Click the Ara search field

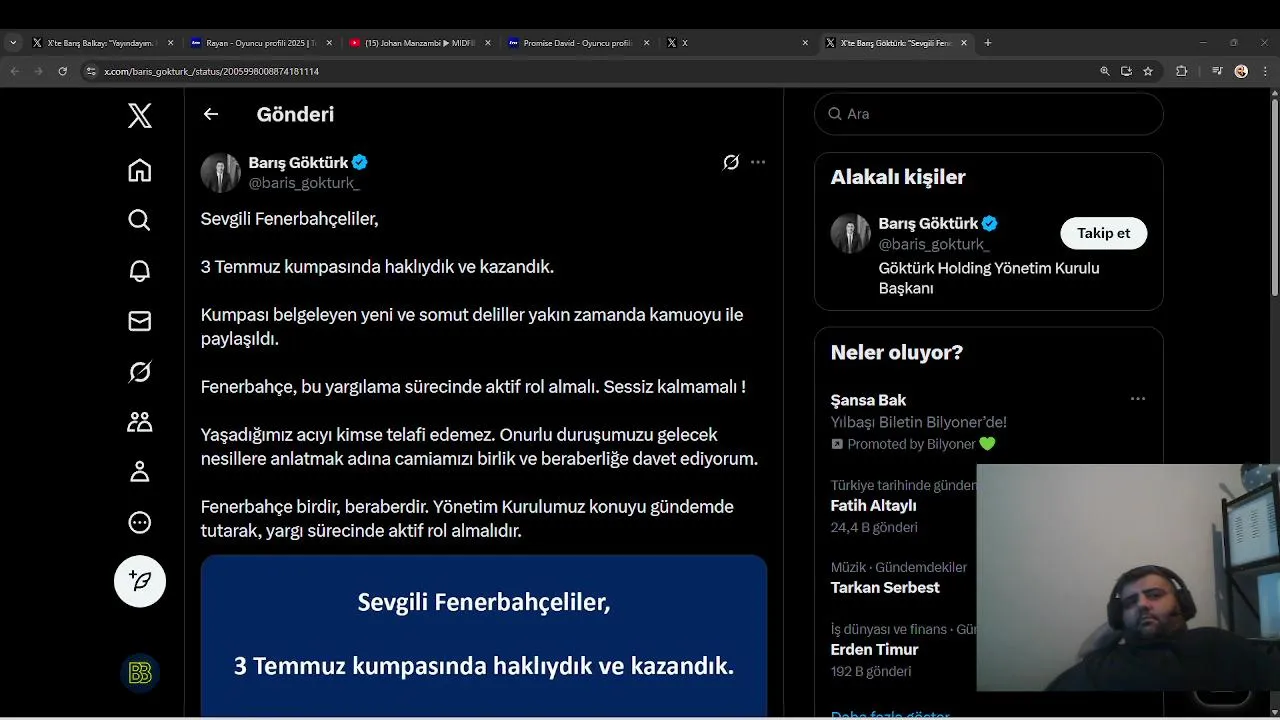(989, 114)
